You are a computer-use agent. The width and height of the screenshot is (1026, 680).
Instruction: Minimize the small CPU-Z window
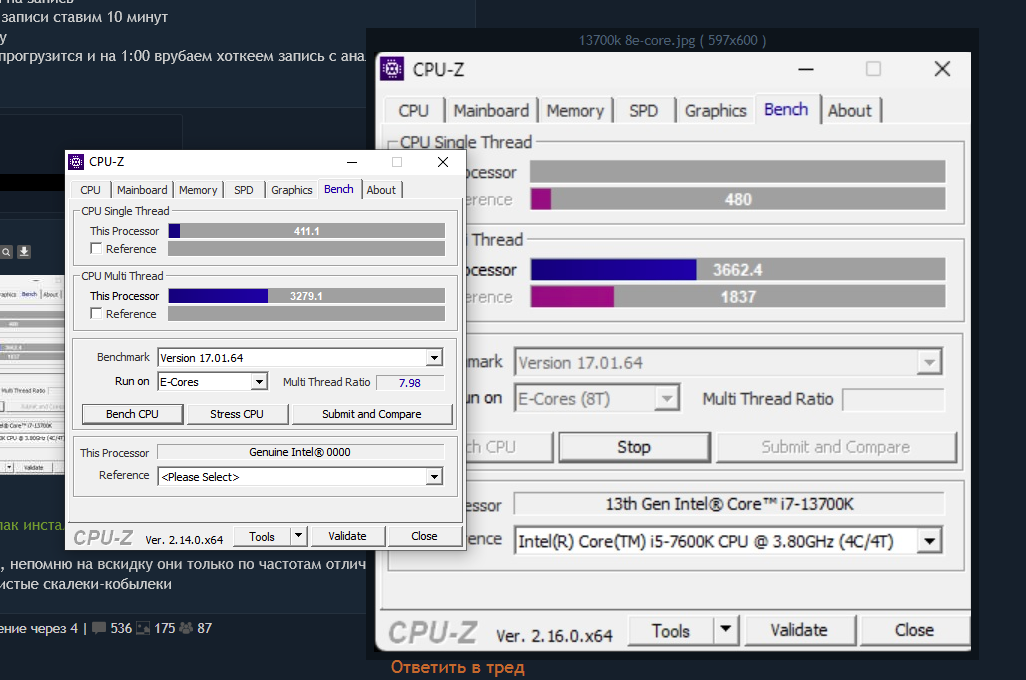352,162
